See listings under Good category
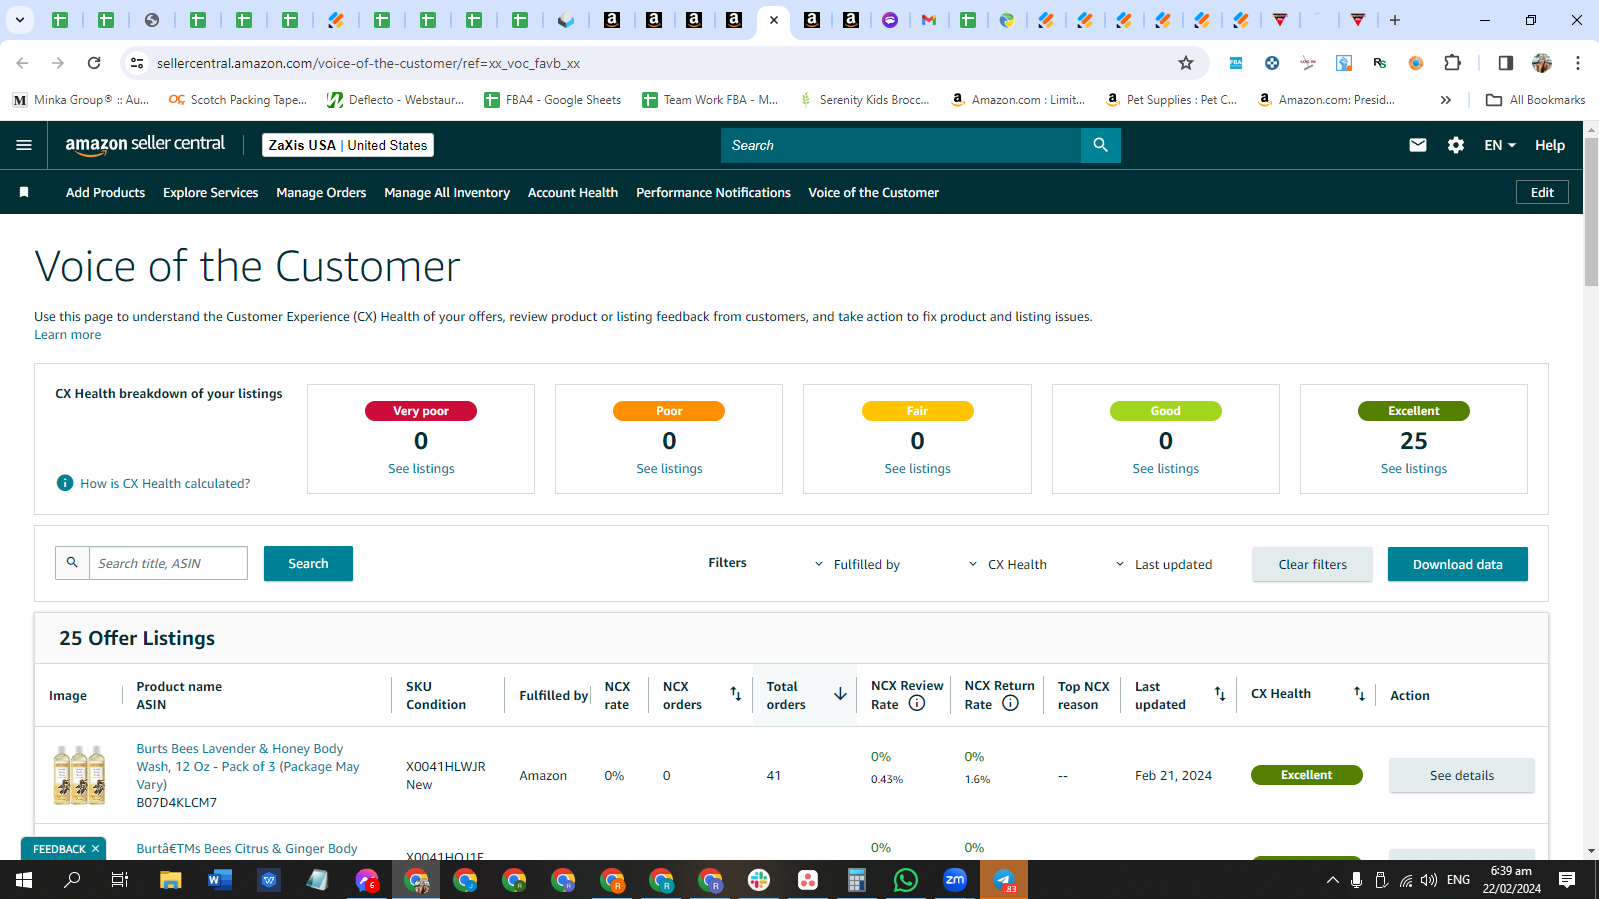Viewport: 1599px width, 899px height. coord(1165,468)
